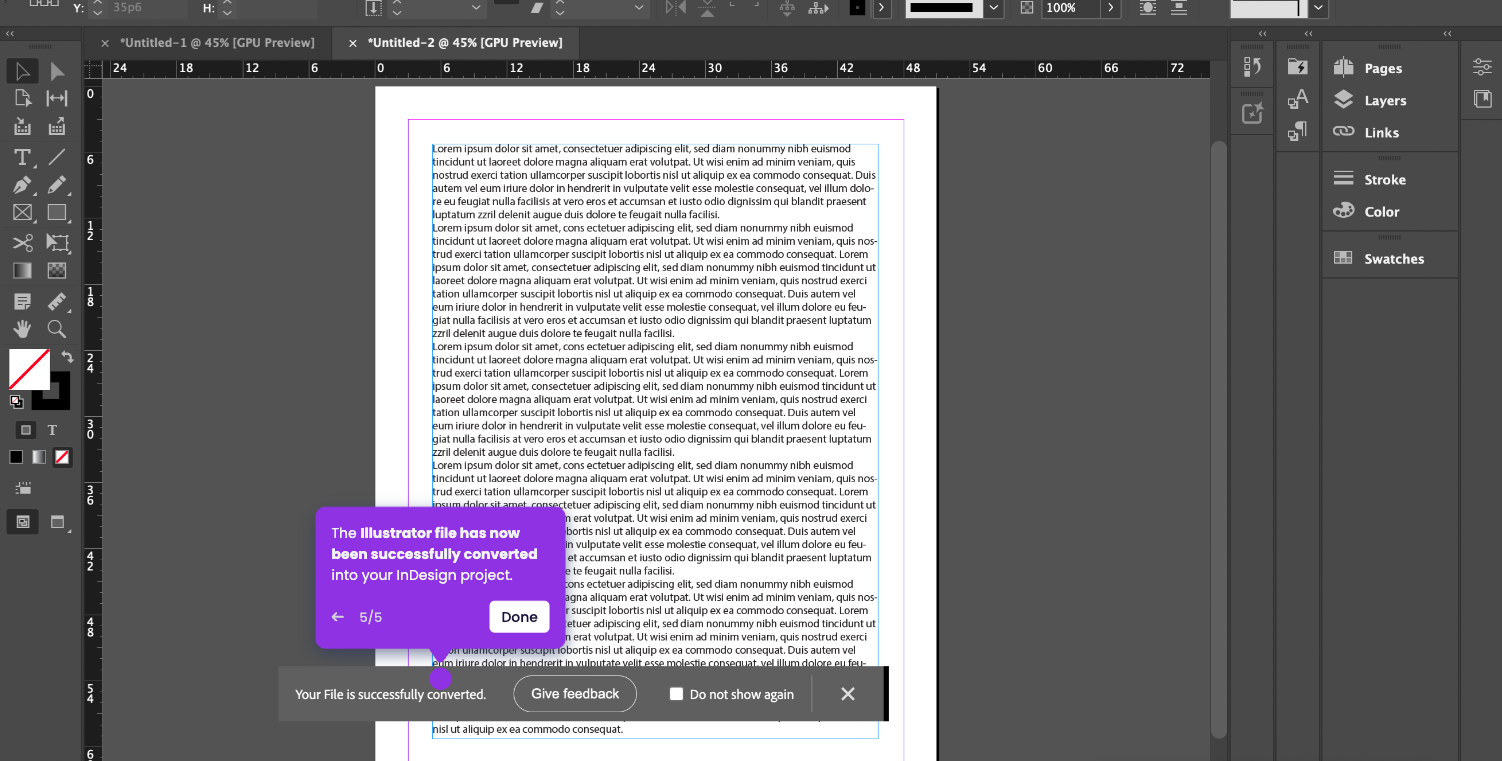Select the Direct Selection tool
Screen dimensions: 1502x761
tap(57, 71)
